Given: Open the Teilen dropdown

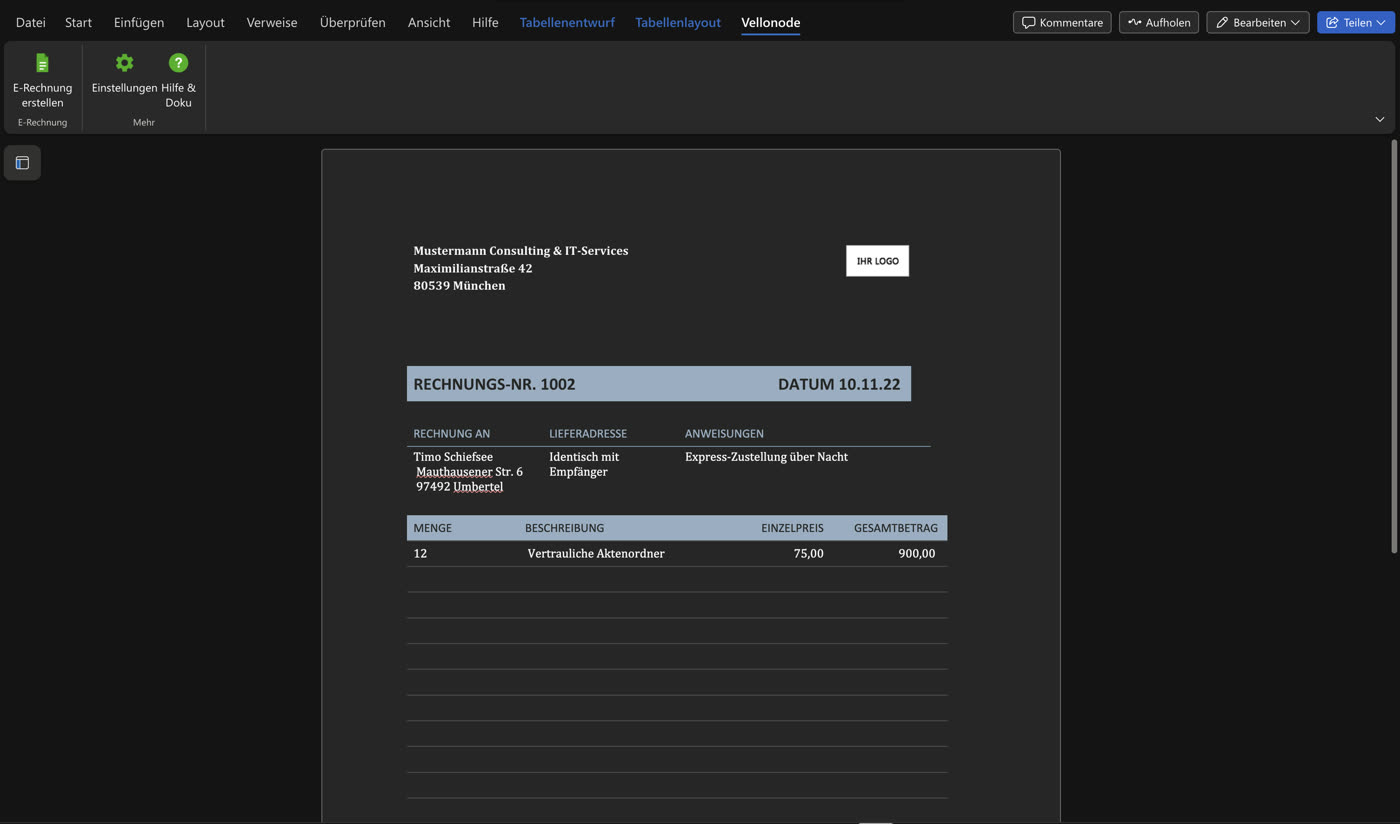Looking at the screenshot, I should tap(1356, 22).
